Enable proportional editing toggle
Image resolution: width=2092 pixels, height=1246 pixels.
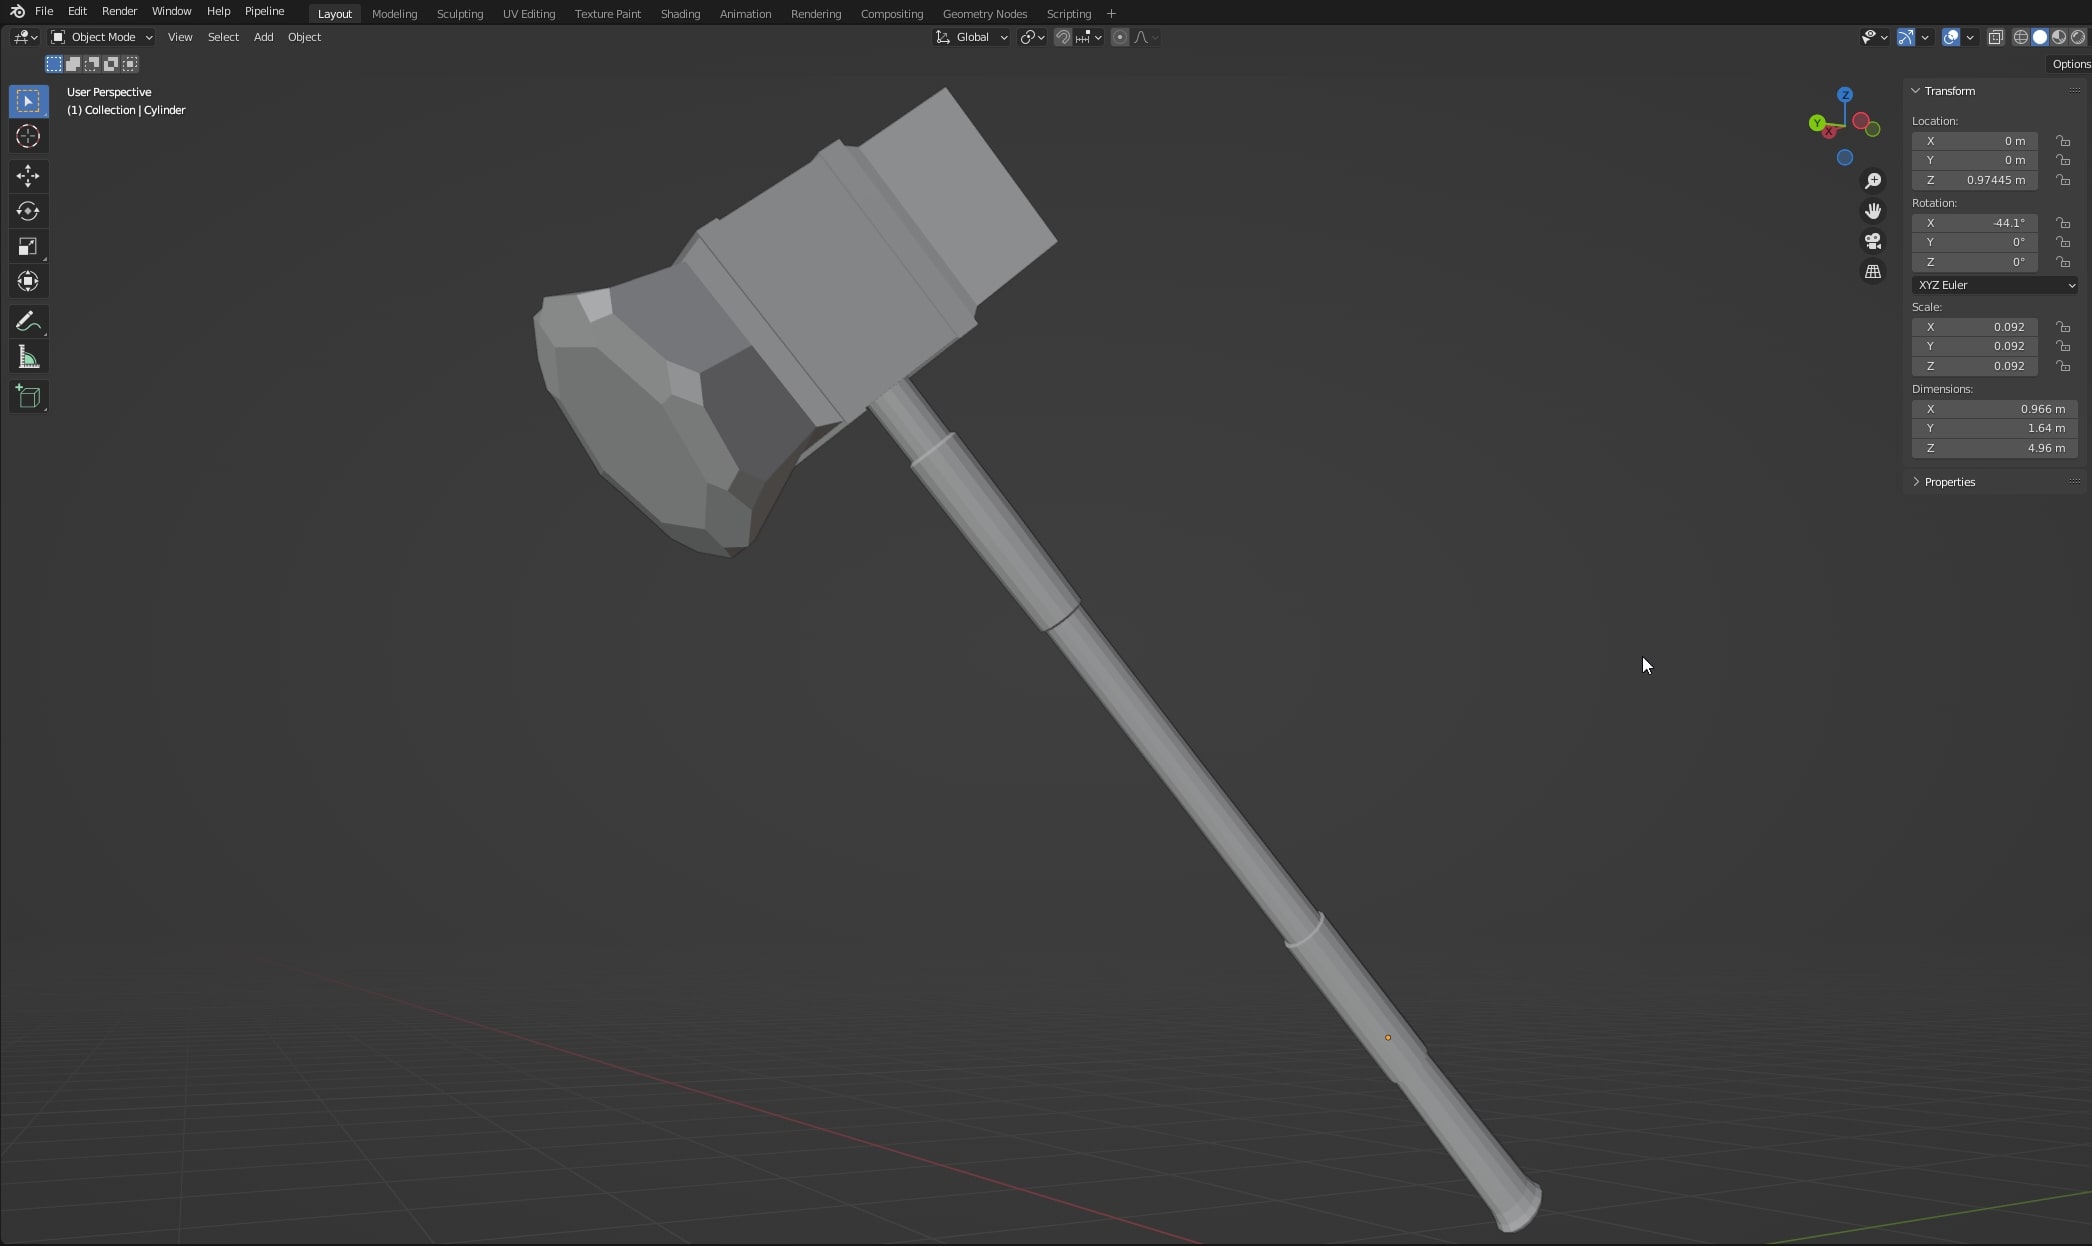click(1120, 37)
